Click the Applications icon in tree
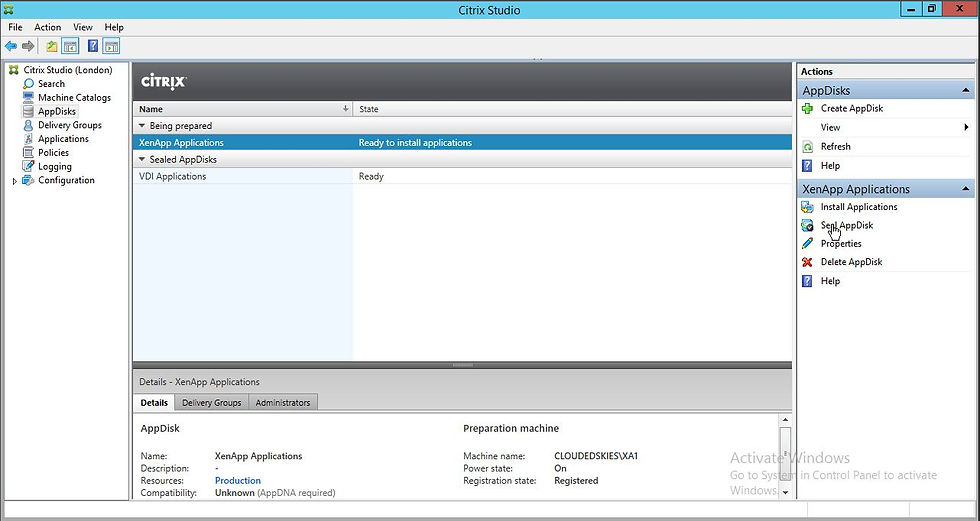 pyautogui.click(x=28, y=139)
